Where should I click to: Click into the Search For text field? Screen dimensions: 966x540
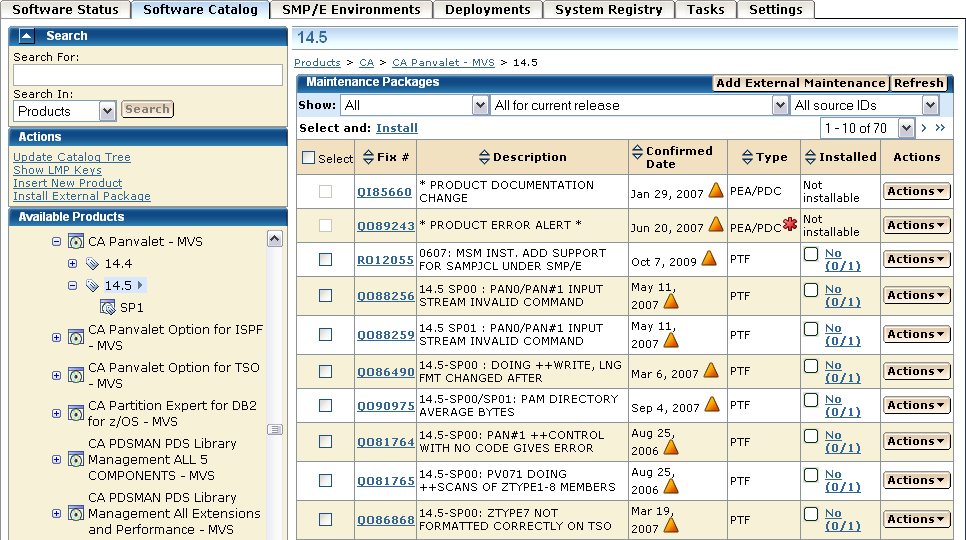pyautogui.click(x=148, y=75)
